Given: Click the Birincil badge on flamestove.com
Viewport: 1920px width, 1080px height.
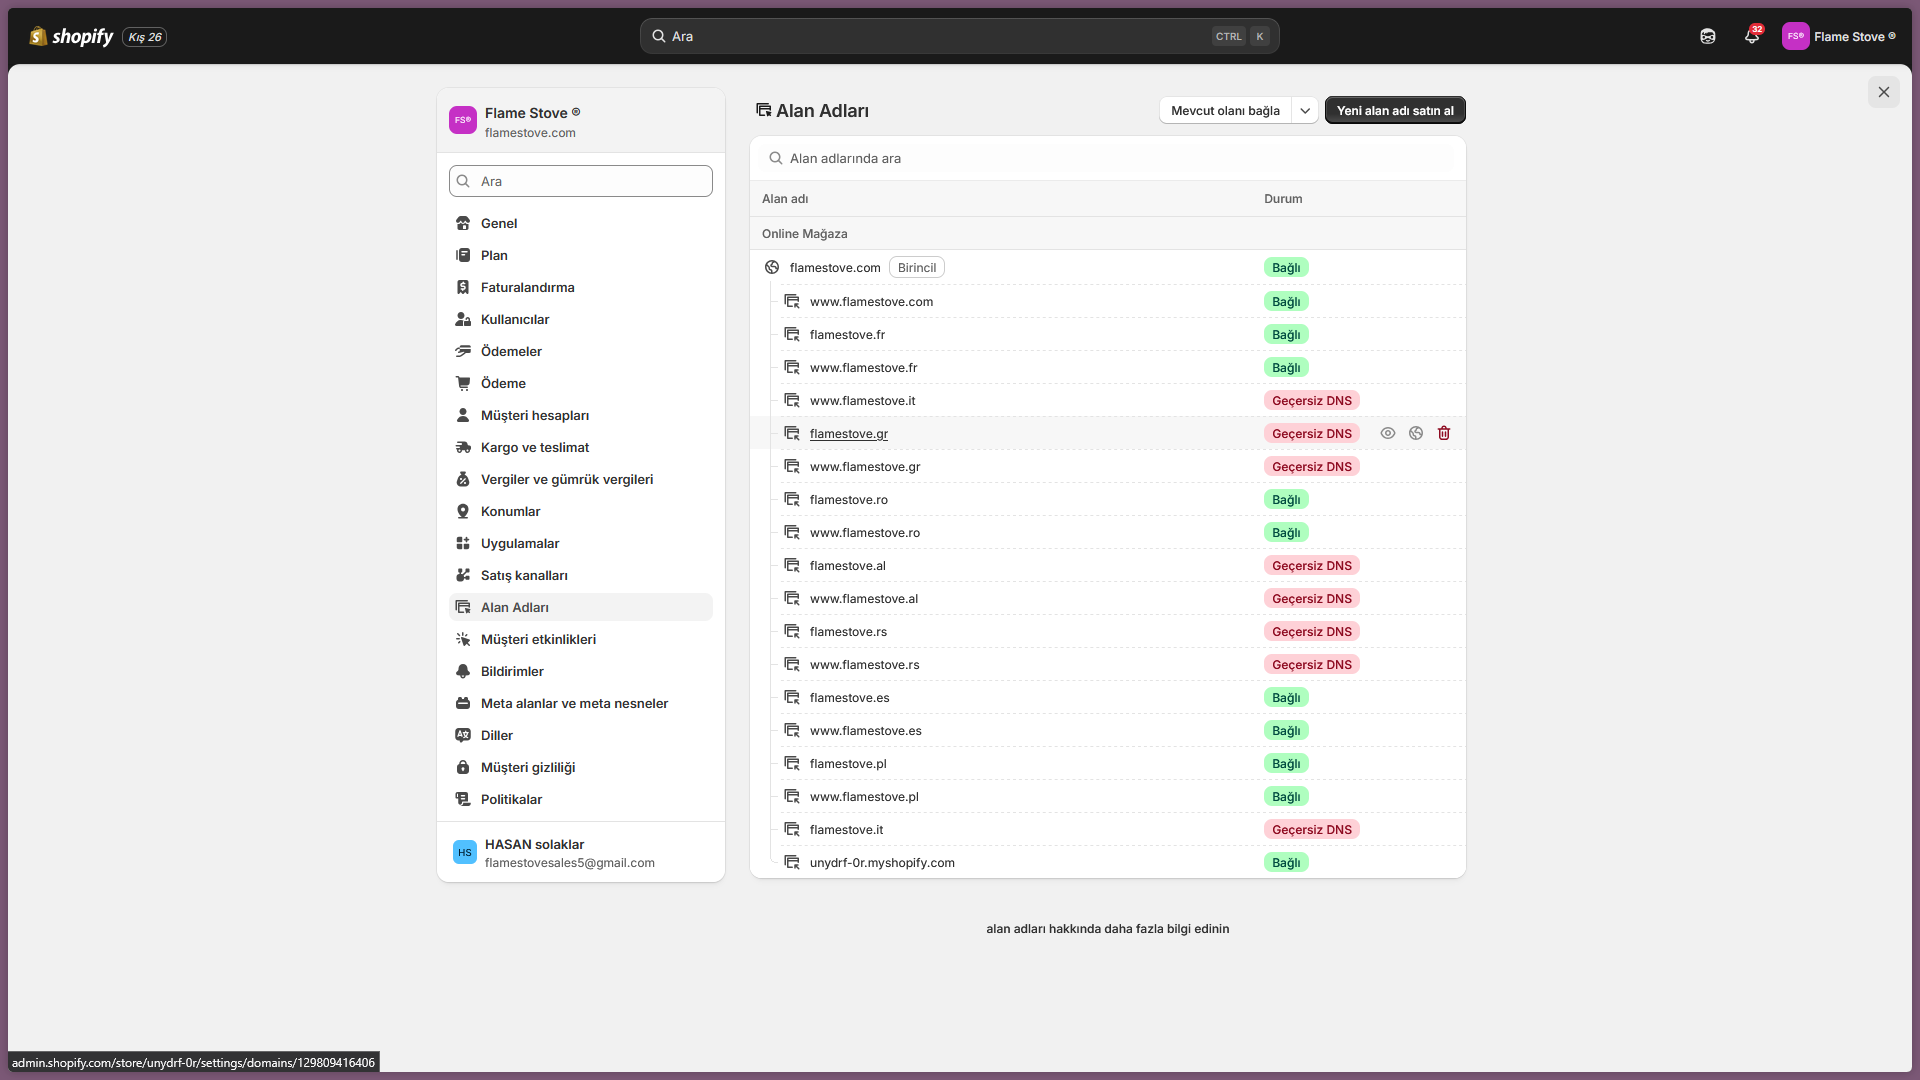Looking at the screenshot, I should (917, 267).
